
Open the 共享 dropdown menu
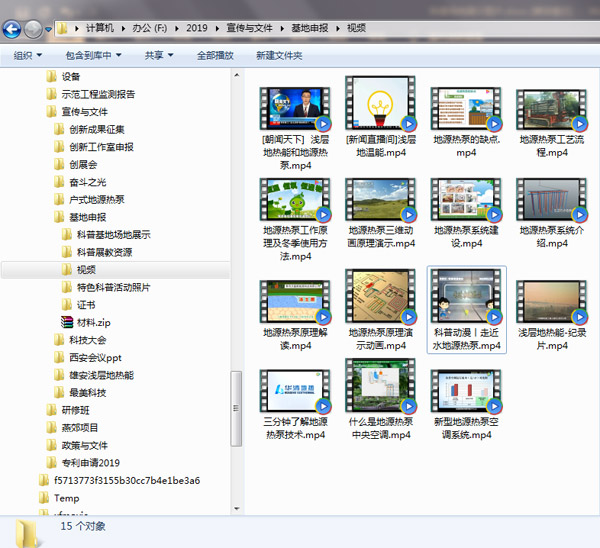[x=158, y=55]
